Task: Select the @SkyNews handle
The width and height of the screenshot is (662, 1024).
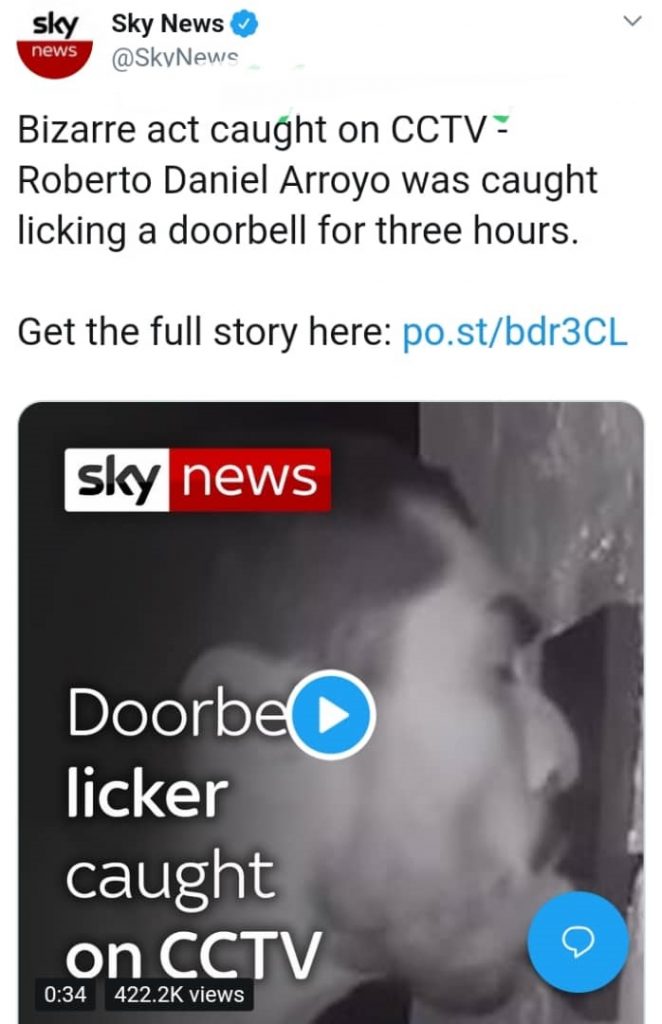Action: click(176, 59)
